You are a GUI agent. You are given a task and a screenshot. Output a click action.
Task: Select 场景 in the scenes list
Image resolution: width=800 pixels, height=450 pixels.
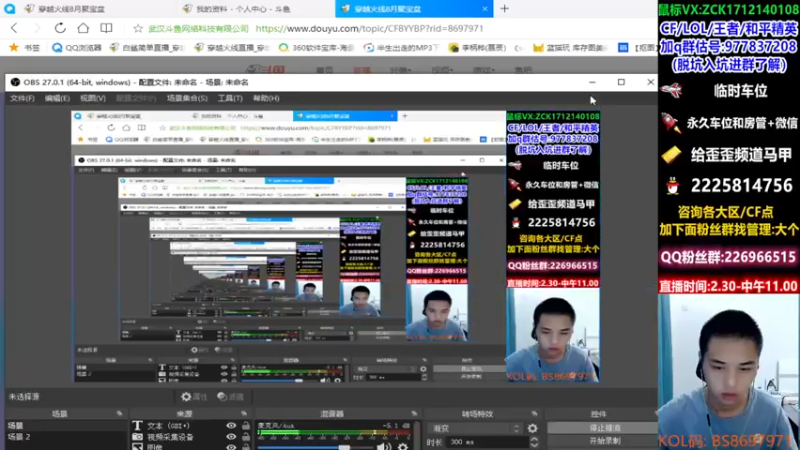[x=65, y=426]
